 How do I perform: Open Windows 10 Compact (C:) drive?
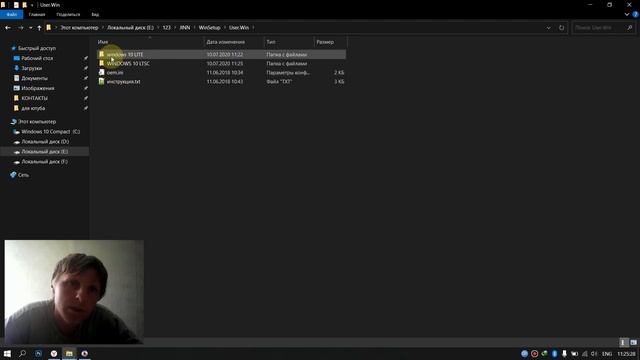50,132
